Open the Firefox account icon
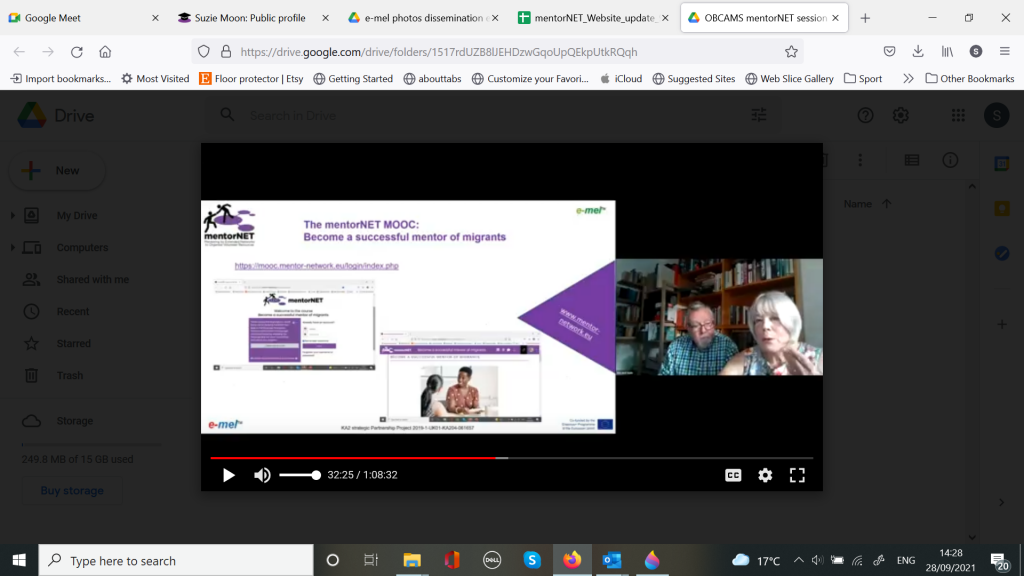The image size is (1024, 576). click(976, 52)
